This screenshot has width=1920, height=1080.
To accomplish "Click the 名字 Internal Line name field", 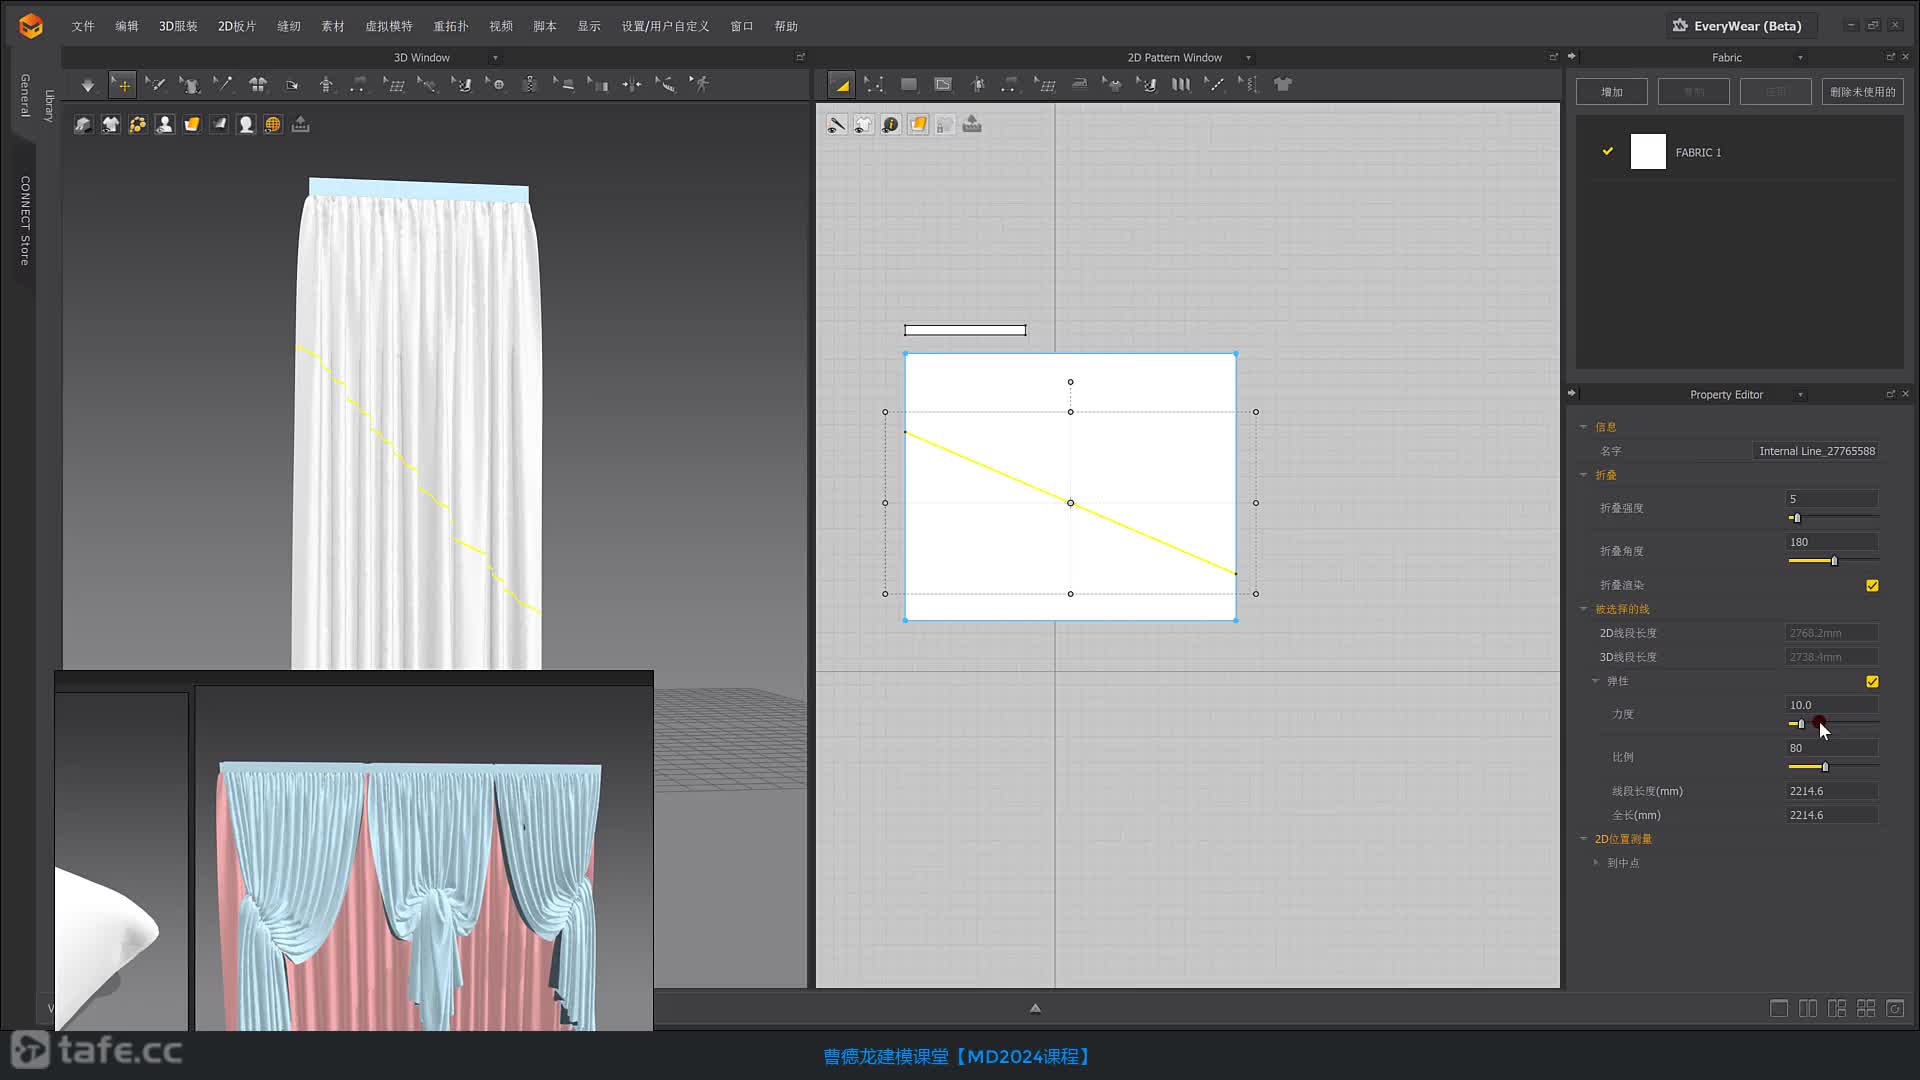I will click(1815, 451).
